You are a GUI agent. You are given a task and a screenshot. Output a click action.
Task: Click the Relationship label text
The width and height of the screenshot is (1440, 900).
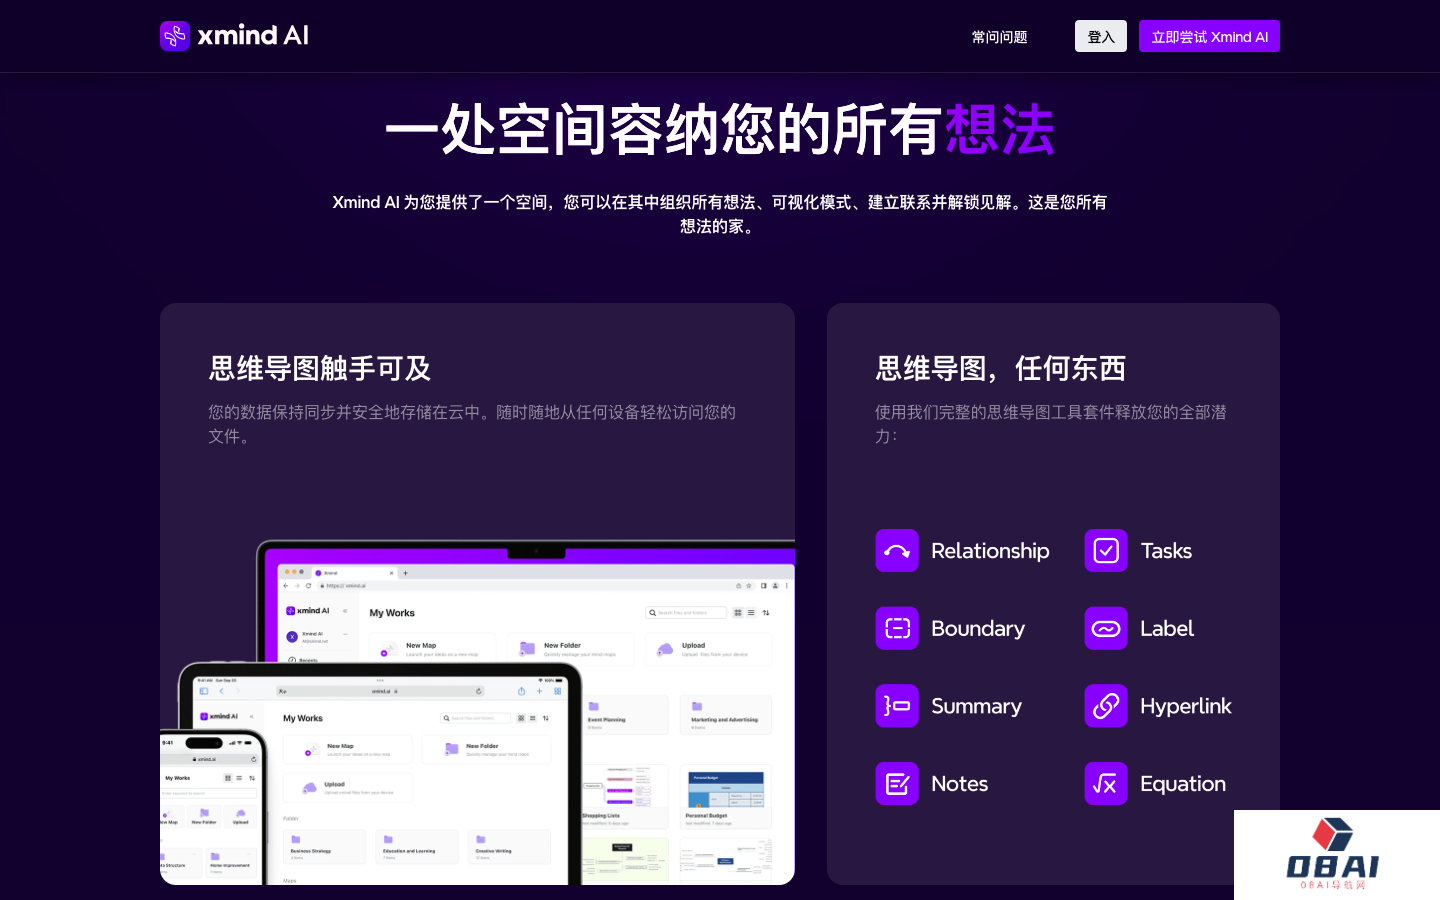pyautogui.click(x=990, y=551)
